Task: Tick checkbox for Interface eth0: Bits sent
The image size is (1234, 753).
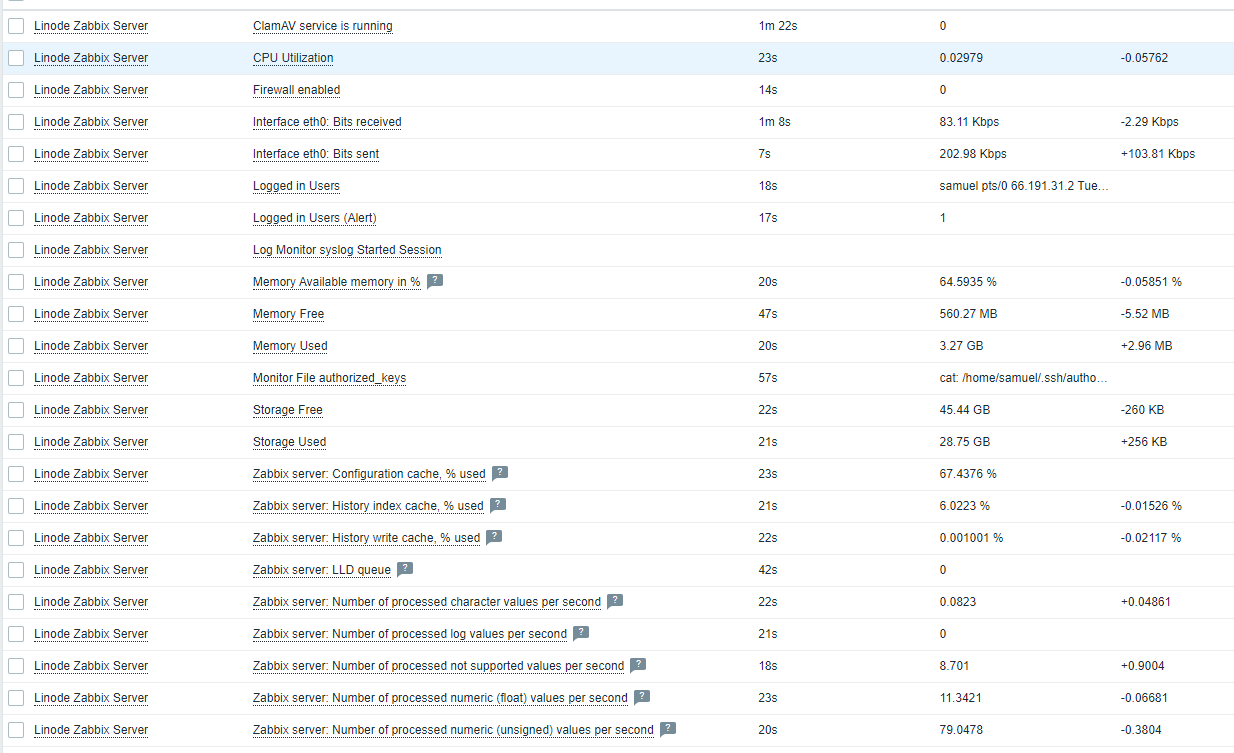Action: point(16,154)
